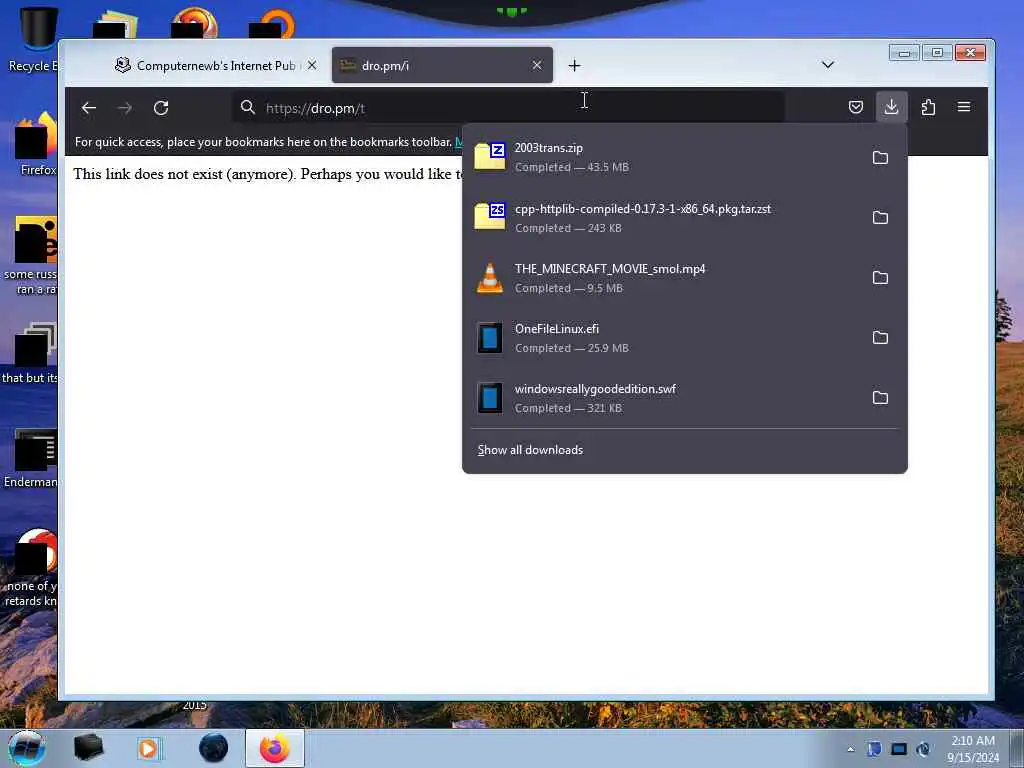This screenshot has width=1024, height=768.
Task: Close the Computernewb's Internet Pub tab
Action: (312, 65)
